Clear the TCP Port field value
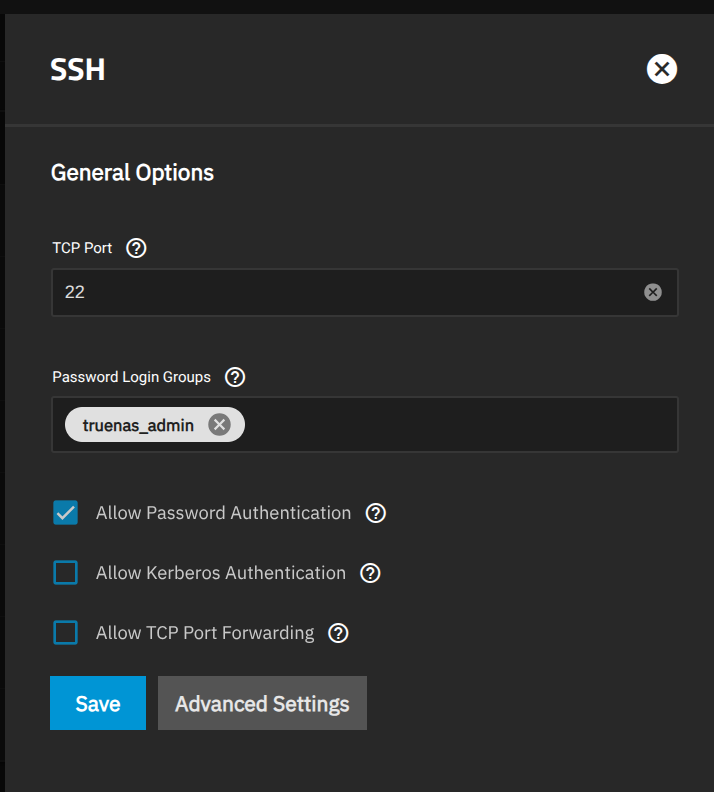Image resolution: width=714 pixels, height=792 pixels. pos(653,292)
